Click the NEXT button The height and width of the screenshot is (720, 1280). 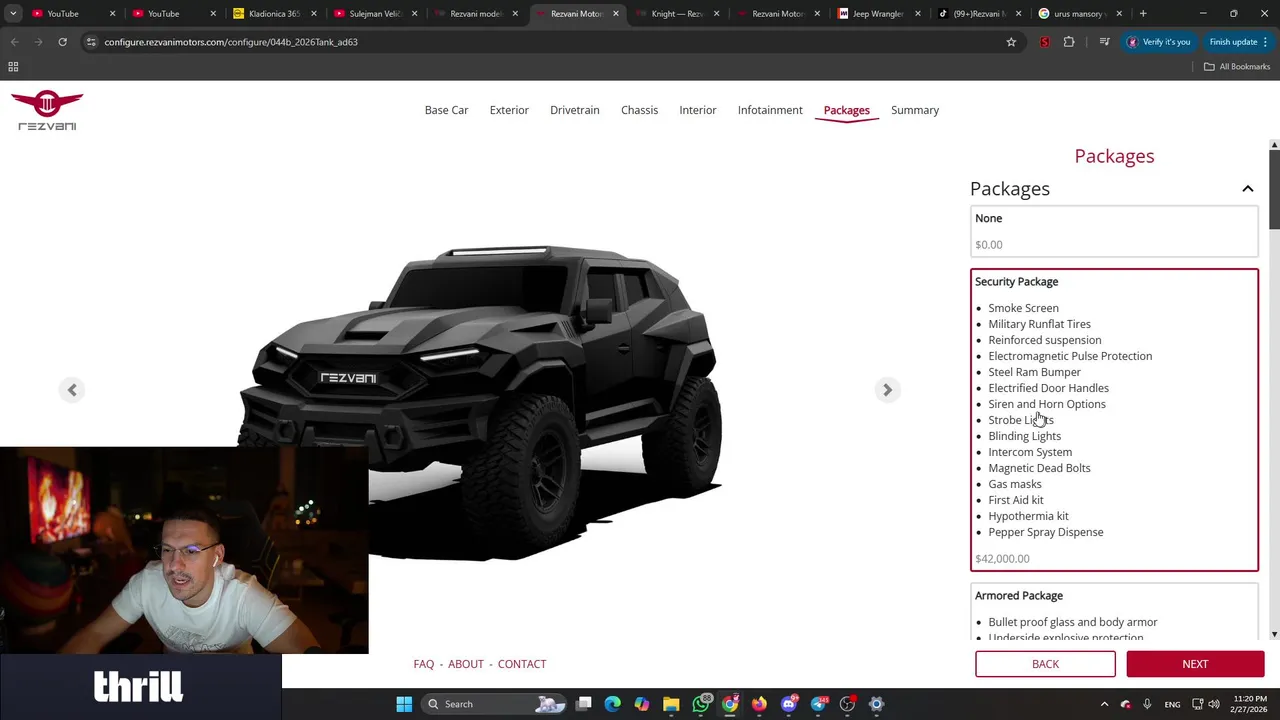1195,664
